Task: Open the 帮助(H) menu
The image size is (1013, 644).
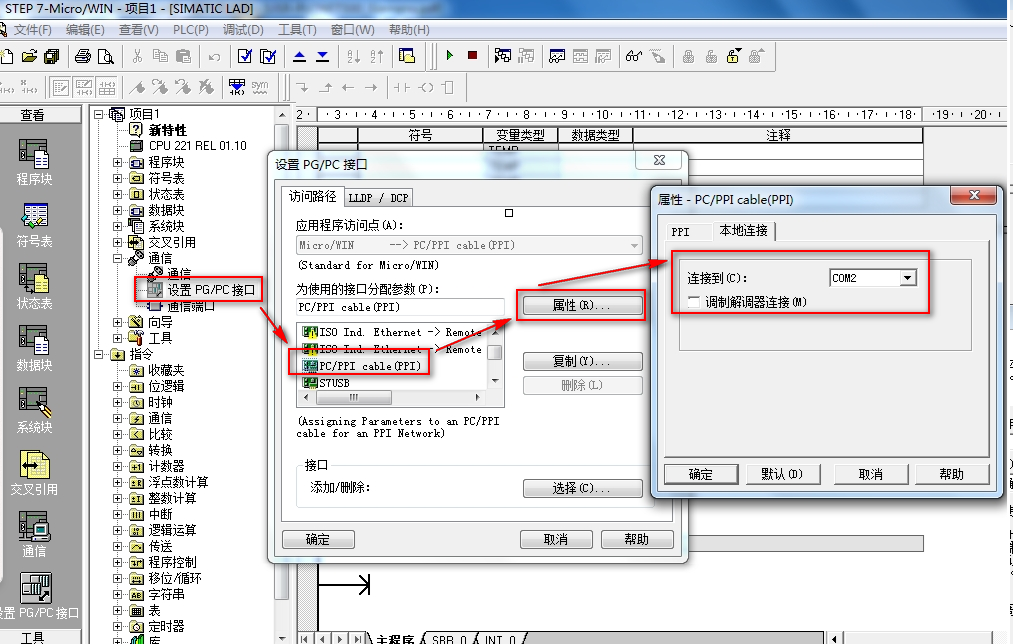Action: pos(409,30)
